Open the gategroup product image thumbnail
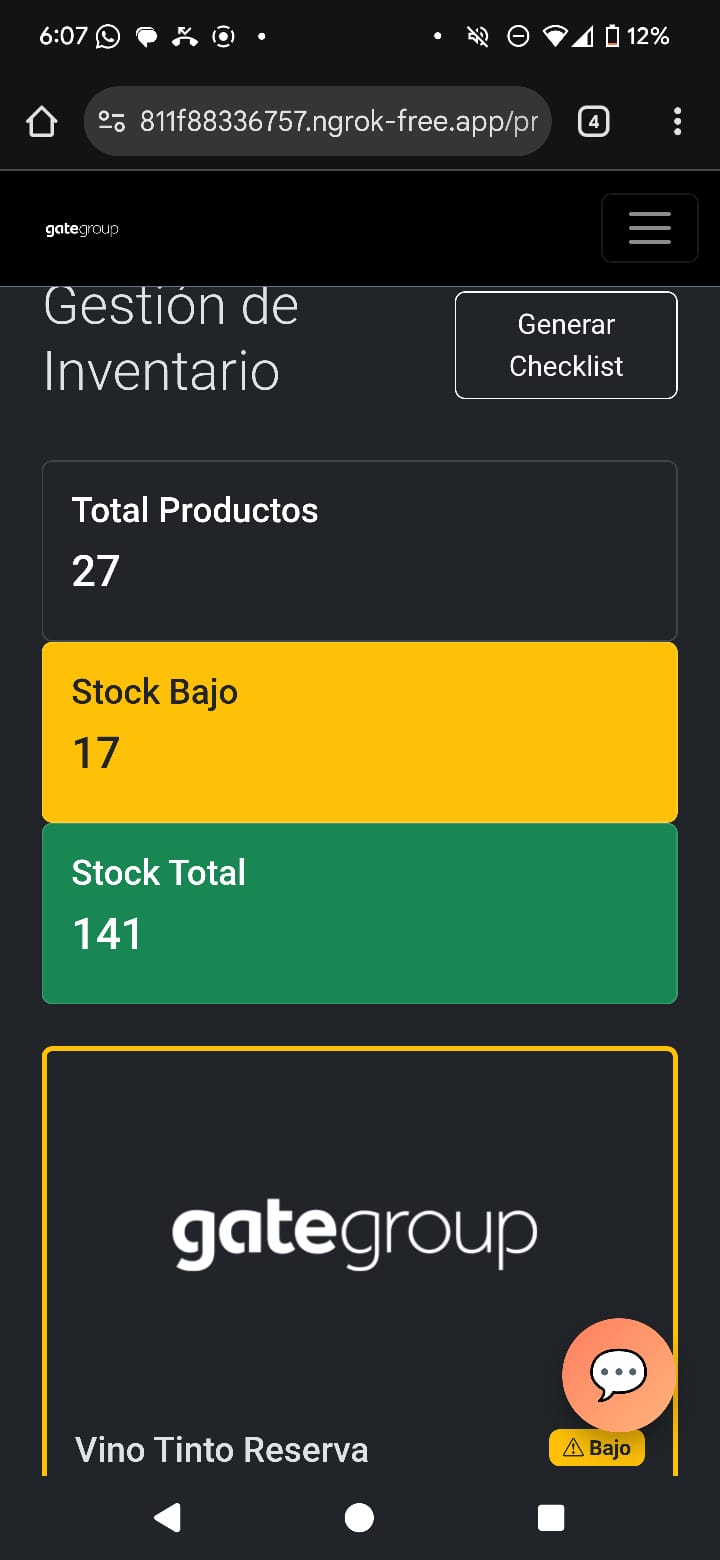 point(355,1236)
